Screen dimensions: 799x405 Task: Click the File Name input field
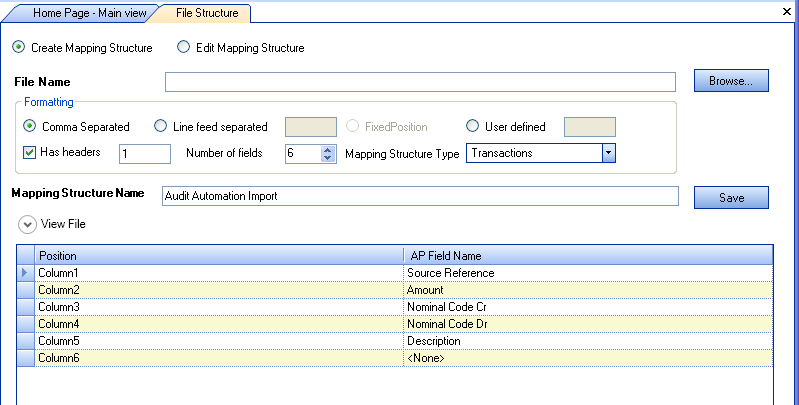(420, 82)
